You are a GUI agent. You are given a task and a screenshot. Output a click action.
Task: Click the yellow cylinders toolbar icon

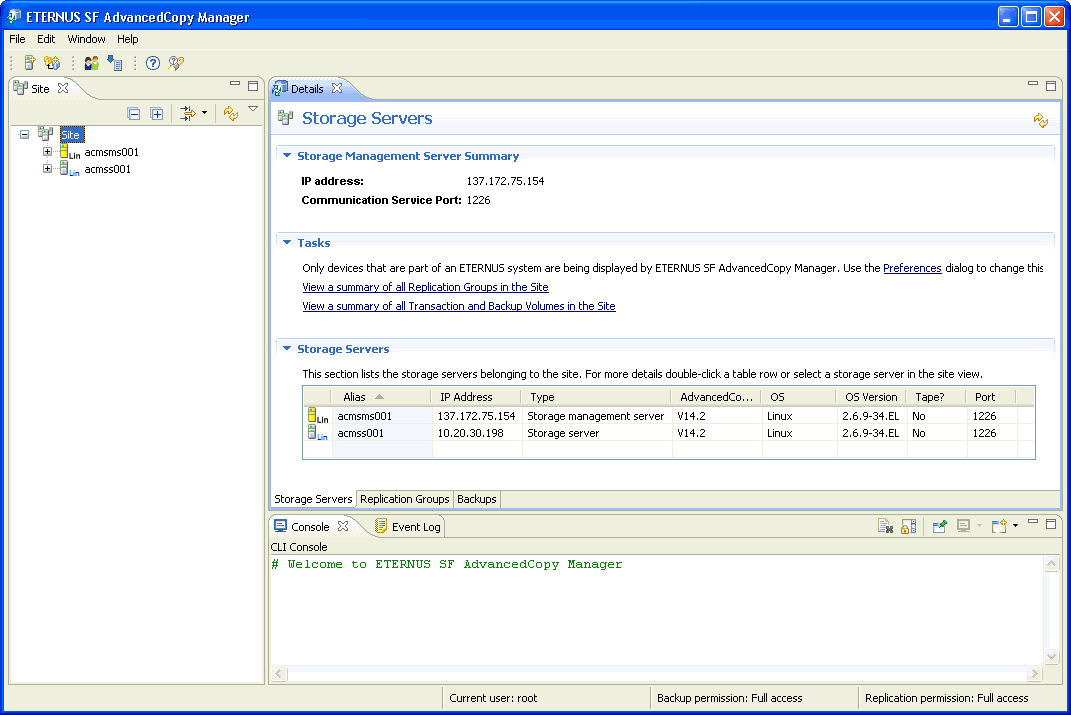click(x=52, y=63)
